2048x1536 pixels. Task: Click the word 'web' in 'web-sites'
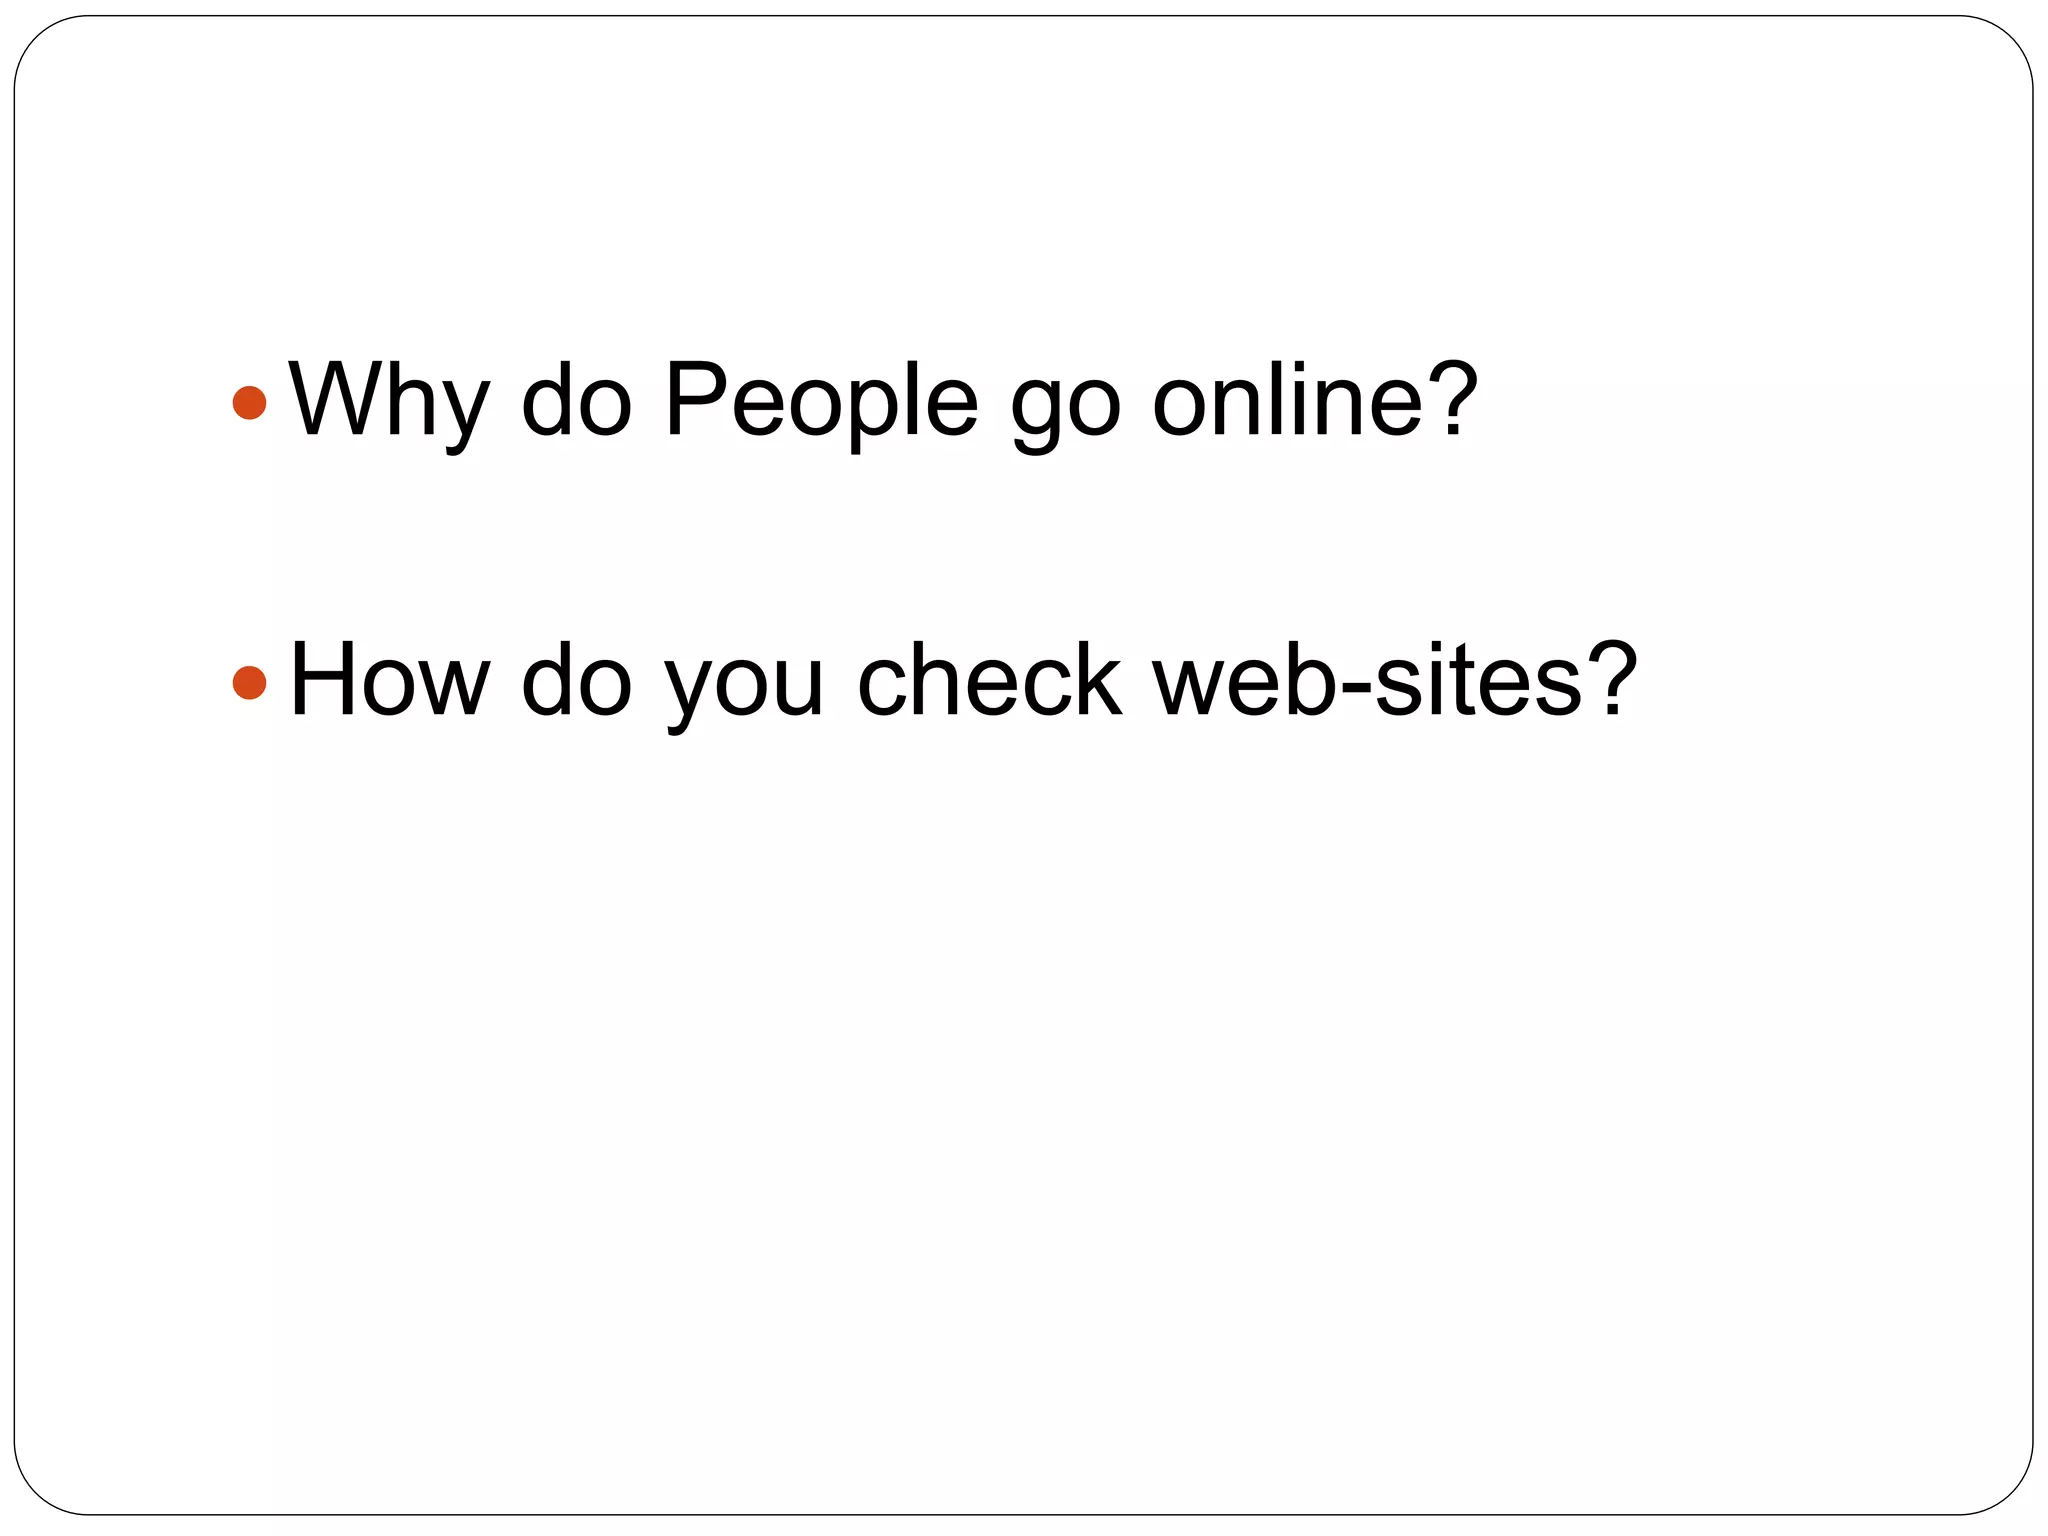coord(1247,678)
